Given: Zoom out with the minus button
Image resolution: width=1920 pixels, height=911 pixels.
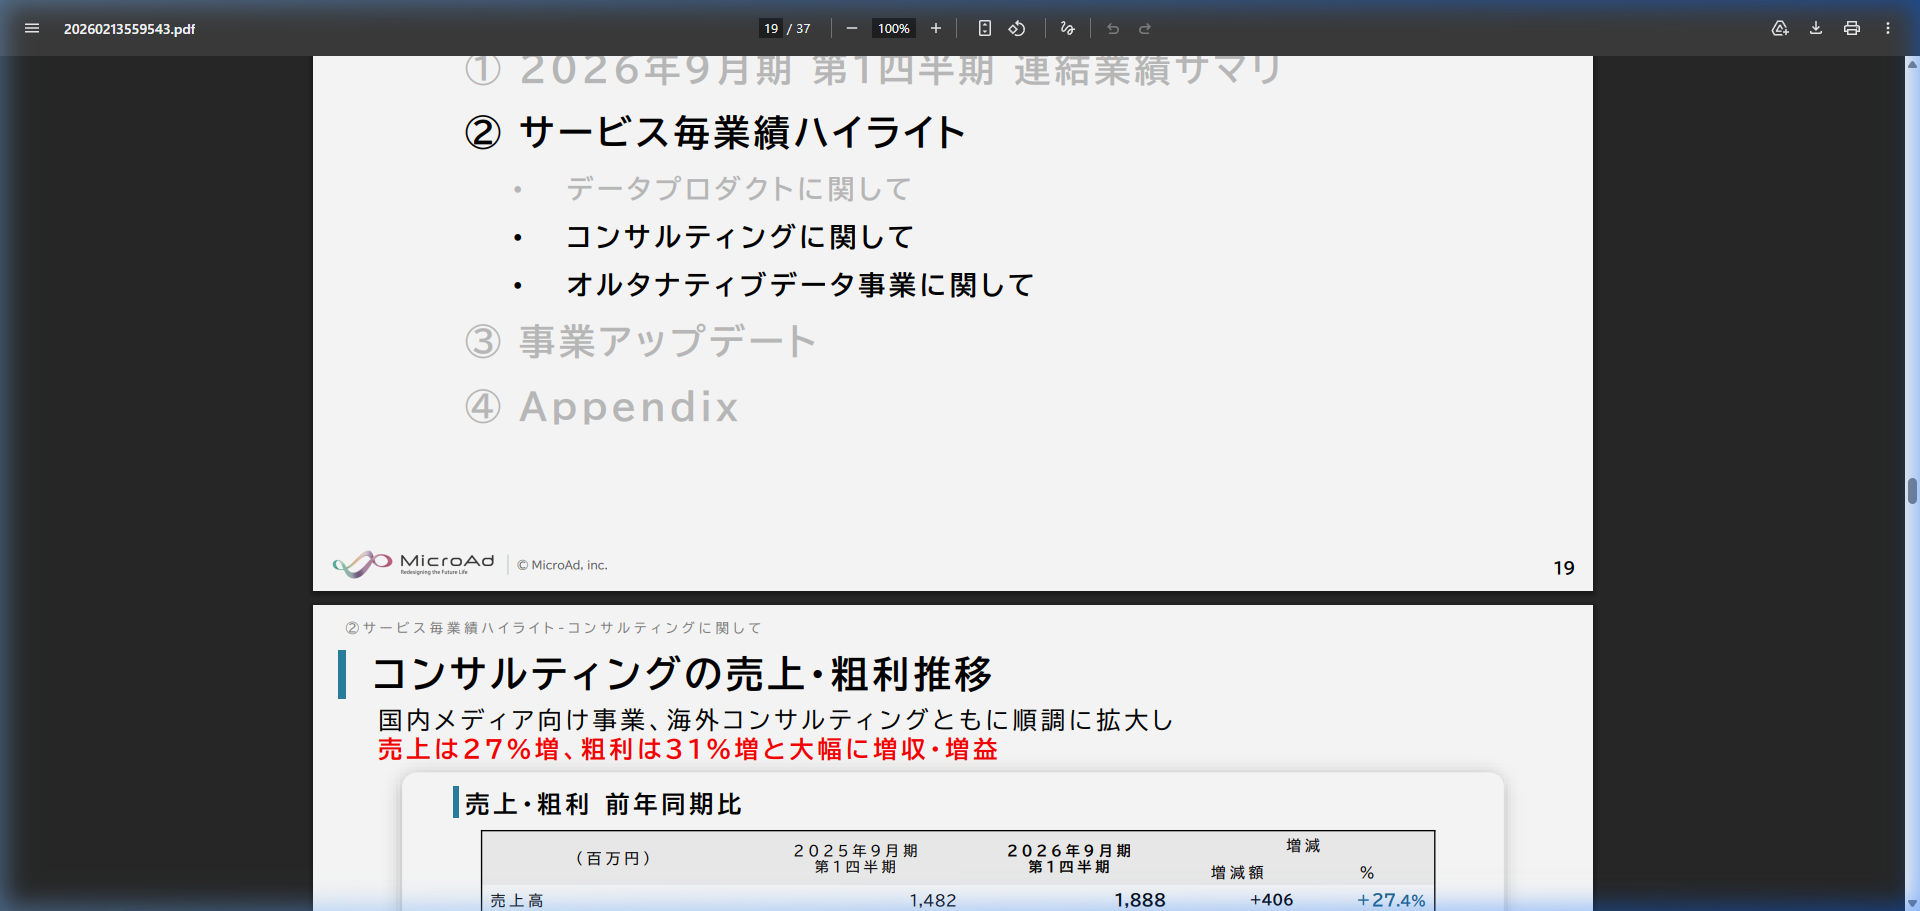Looking at the screenshot, I should coord(851,28).
